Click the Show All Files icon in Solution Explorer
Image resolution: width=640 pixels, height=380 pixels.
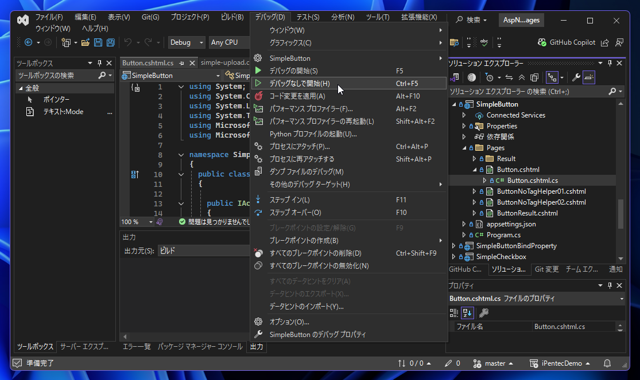pyautogui.click(x=534, y=77)
